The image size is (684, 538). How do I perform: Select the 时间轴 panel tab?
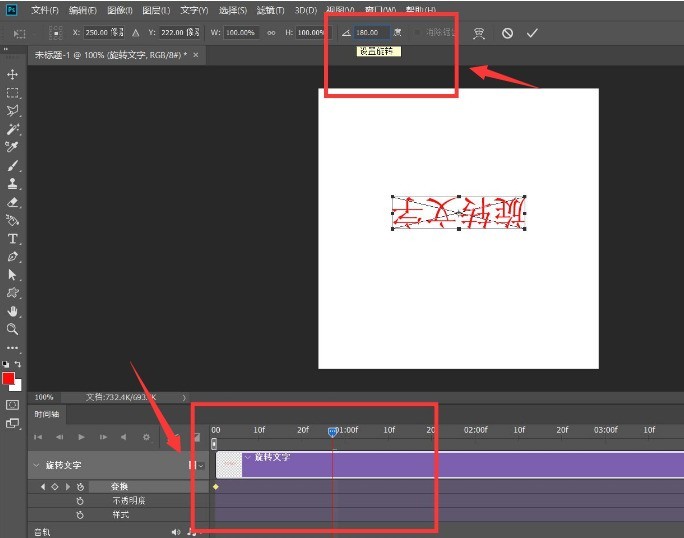(47, 414)
